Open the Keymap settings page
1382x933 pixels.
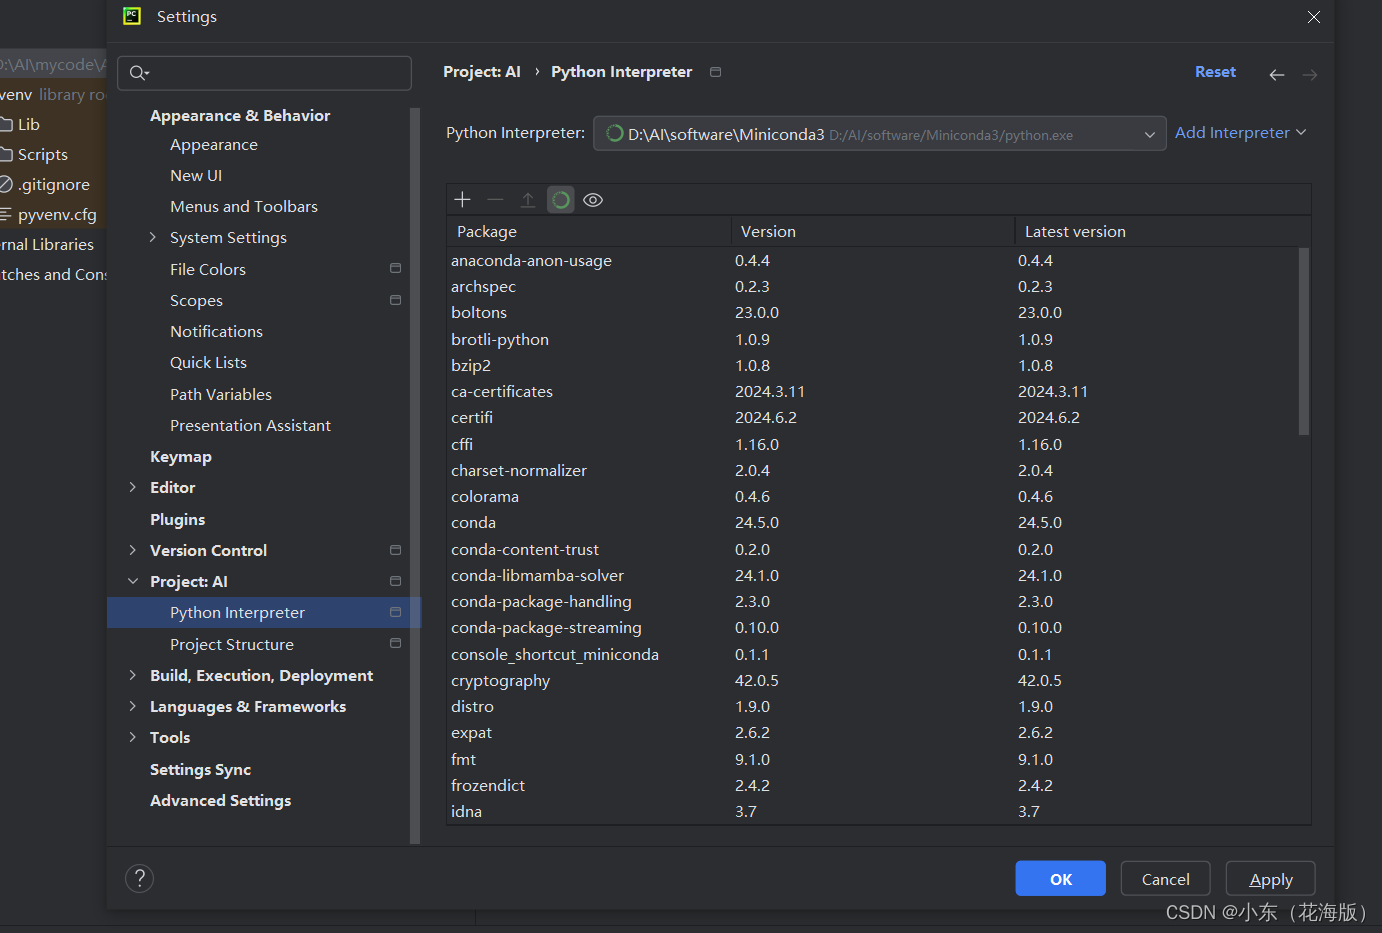coord(181,457)
